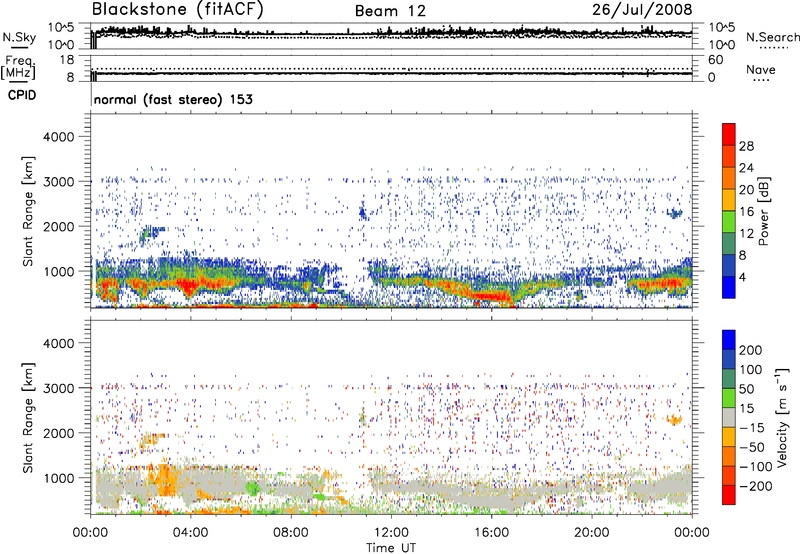800x554 pixels.
Task: Click the '16:00' time tick label
Action: coord(491,533)
